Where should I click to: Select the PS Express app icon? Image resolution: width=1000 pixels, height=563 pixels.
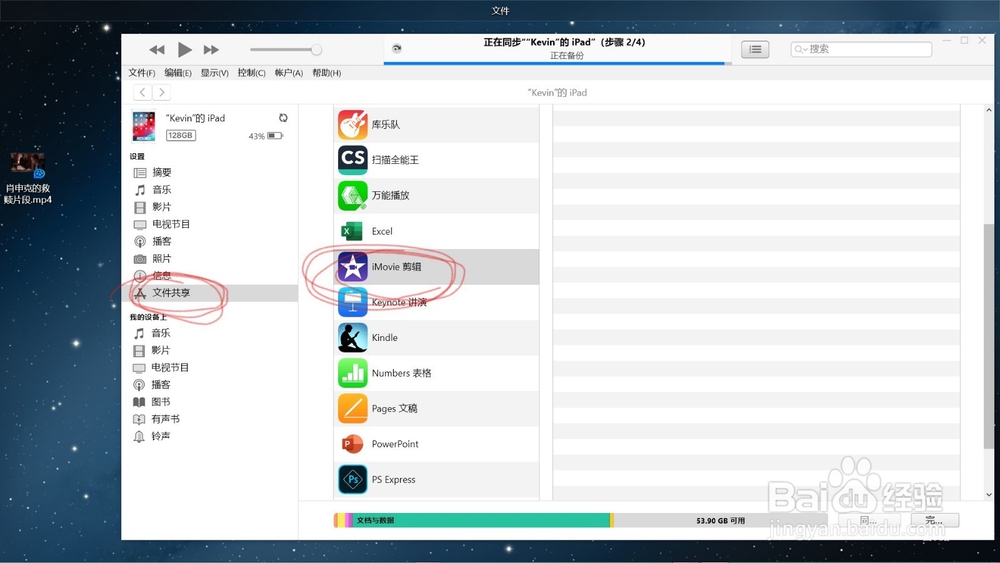click(x=352, y=479)
